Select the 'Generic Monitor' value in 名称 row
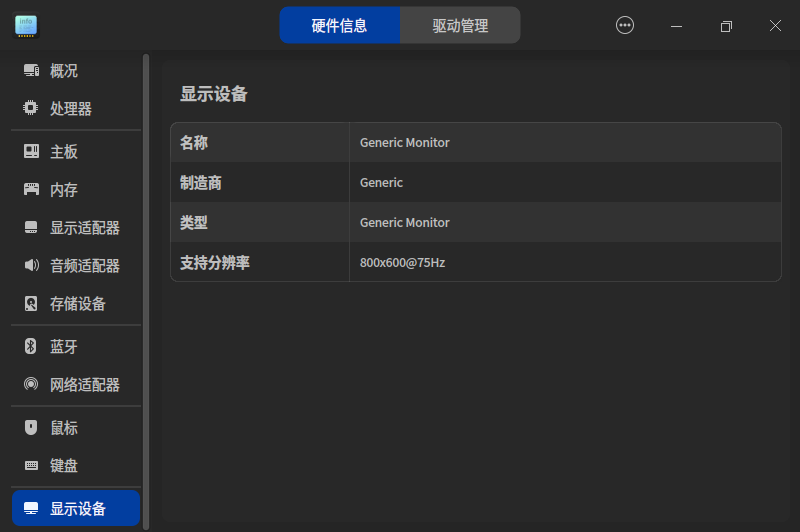This screenshot has height=532, width=800. pos(405,142)
